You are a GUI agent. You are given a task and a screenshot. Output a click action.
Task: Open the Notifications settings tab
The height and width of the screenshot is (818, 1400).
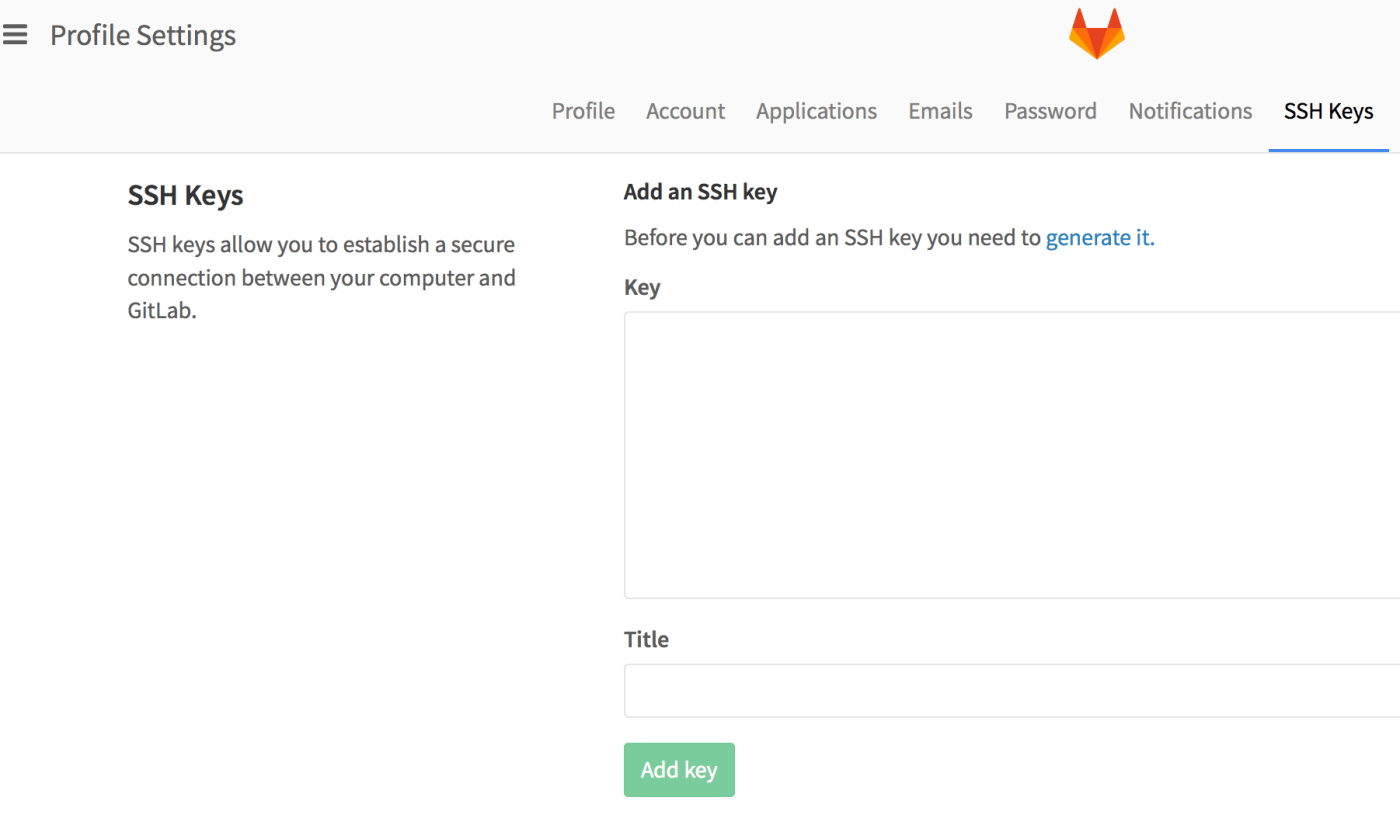point(1190,111)
